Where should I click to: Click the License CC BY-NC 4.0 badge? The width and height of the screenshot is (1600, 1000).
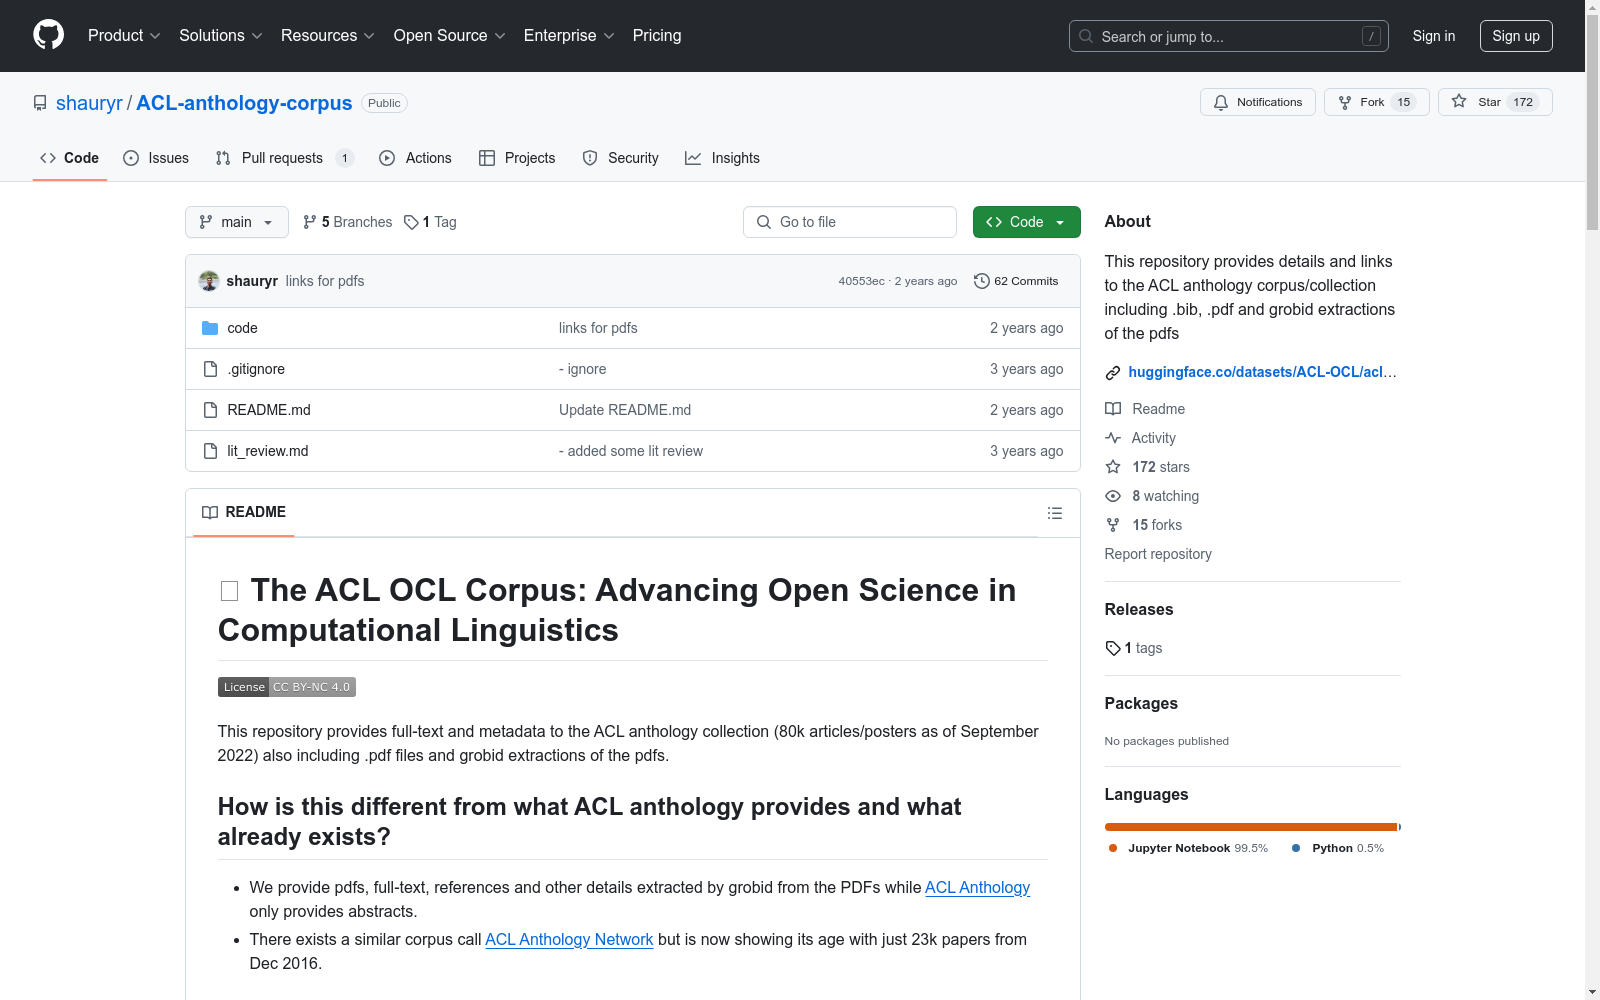point(287,687)
